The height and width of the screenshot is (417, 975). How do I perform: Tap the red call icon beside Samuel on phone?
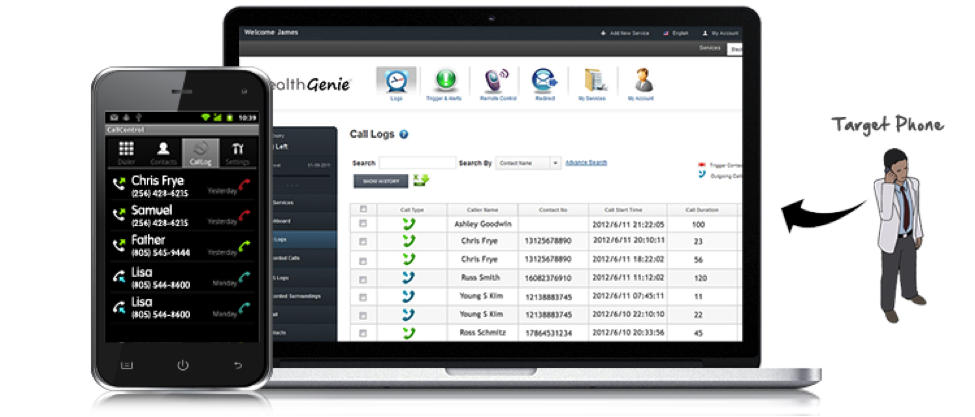pos(245,216)
